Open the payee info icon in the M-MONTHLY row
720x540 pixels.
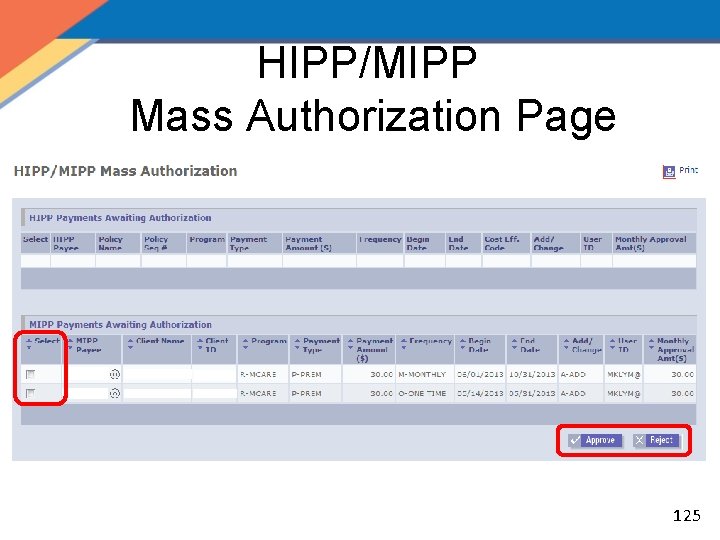tap(115, 374)
